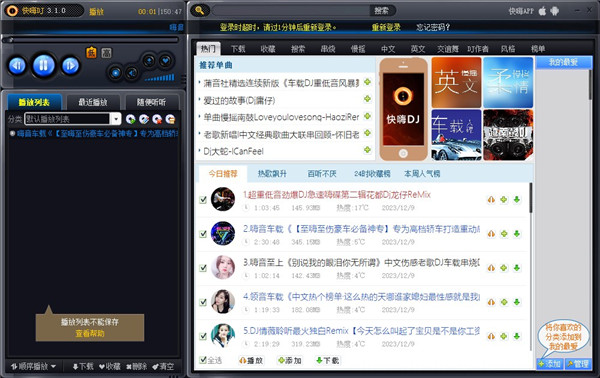Screen dimensions: 600x378
Task: Click the 查看帮助 link in tooltip
Action: 90,333
